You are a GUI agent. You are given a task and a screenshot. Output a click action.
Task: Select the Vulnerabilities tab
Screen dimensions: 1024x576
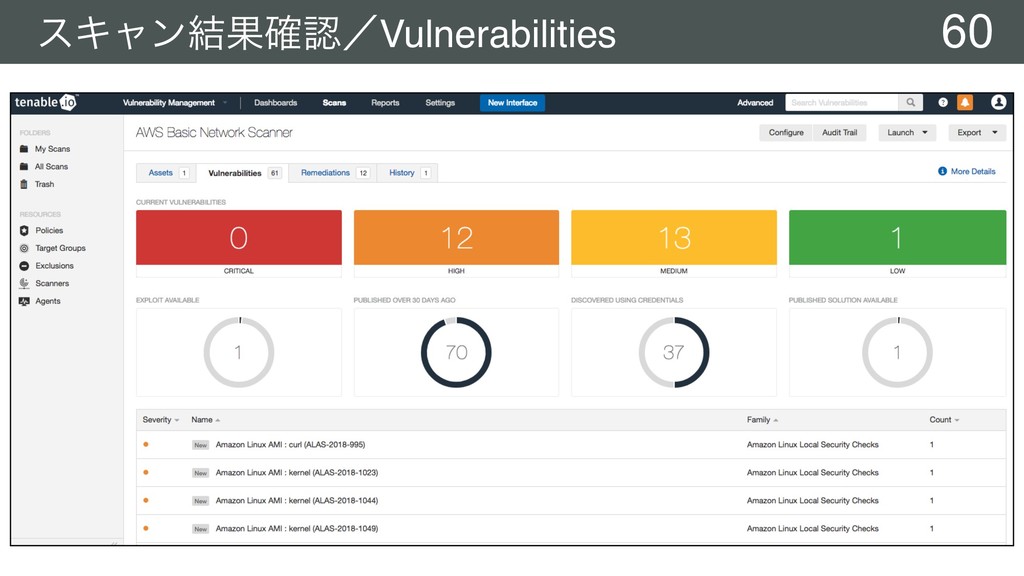pos(243,173)
